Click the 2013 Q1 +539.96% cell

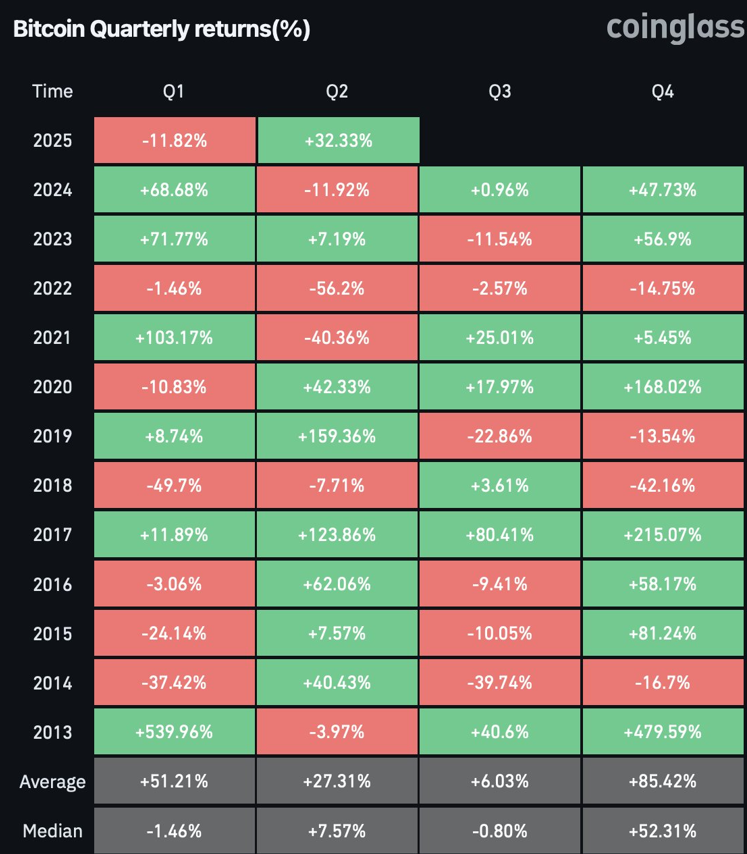click(x=174, y=732)
